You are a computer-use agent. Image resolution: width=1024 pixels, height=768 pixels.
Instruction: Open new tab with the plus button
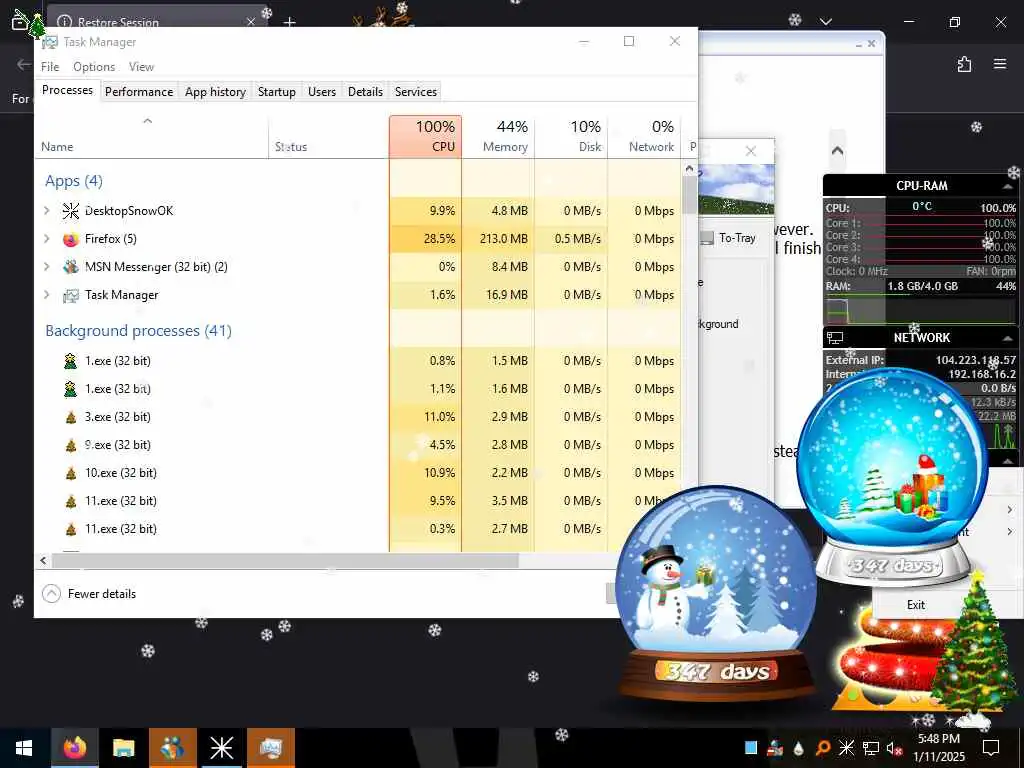(289, 22)
